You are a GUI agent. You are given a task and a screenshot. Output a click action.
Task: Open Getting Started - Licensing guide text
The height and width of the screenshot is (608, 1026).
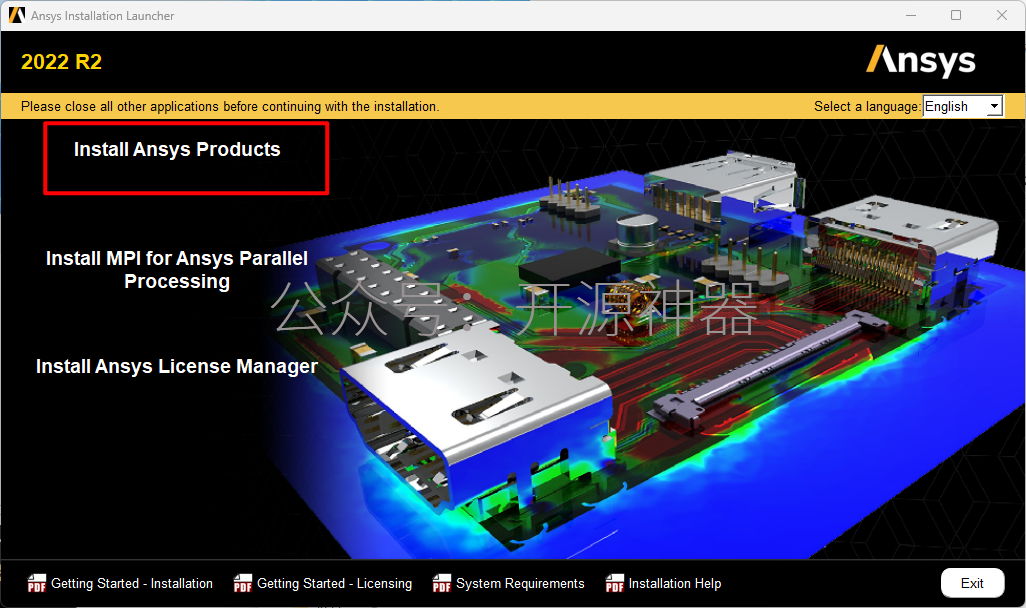334,583
